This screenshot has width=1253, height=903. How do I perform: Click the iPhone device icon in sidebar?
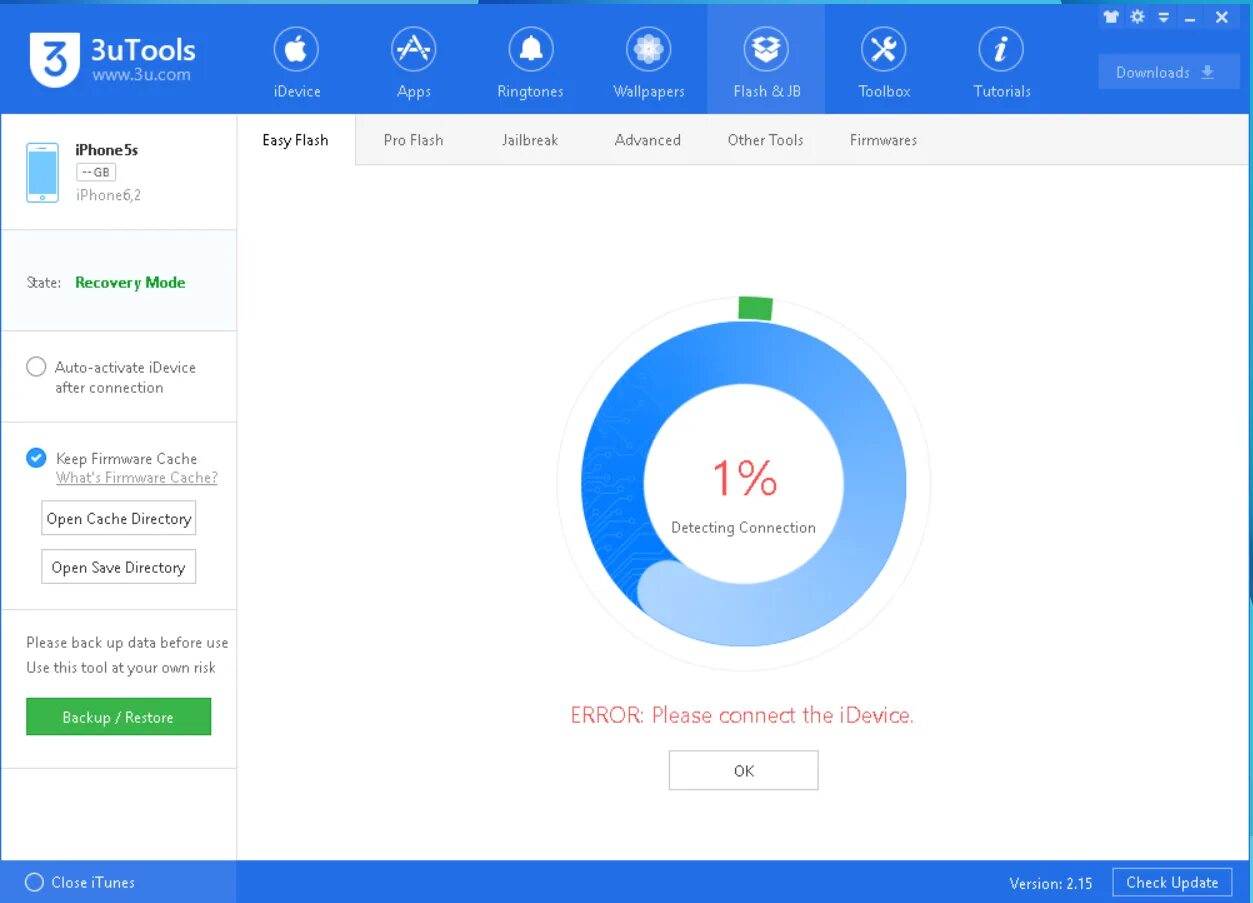(42, 173)
